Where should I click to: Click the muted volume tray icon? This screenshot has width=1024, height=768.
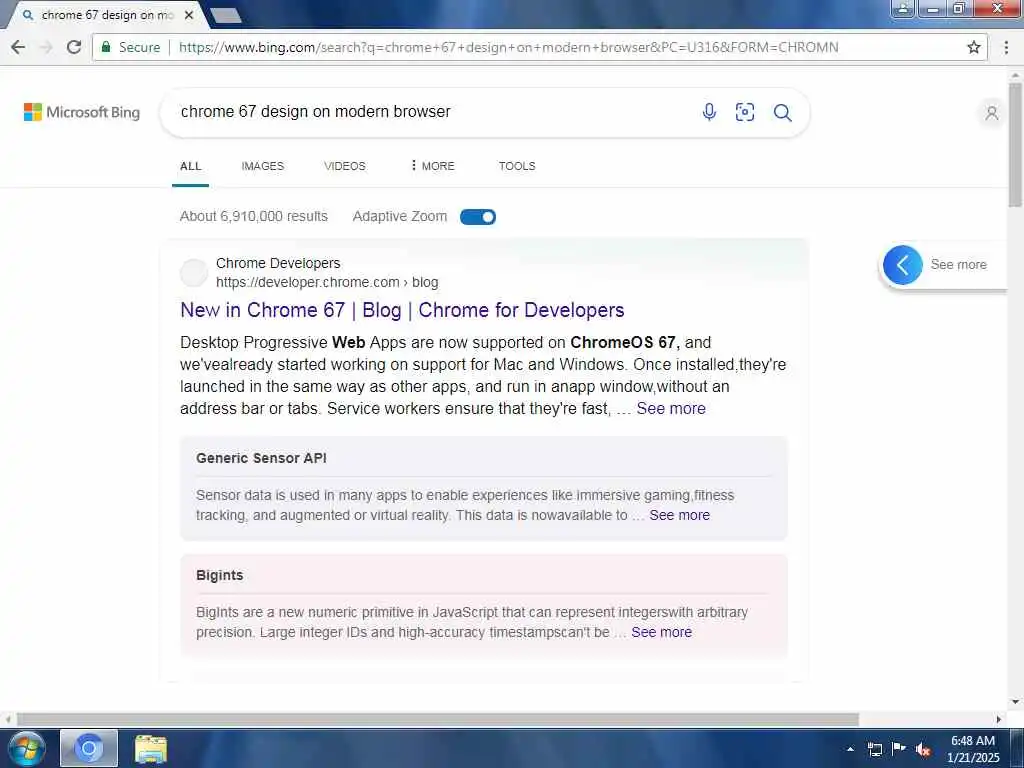coord(923,749)
